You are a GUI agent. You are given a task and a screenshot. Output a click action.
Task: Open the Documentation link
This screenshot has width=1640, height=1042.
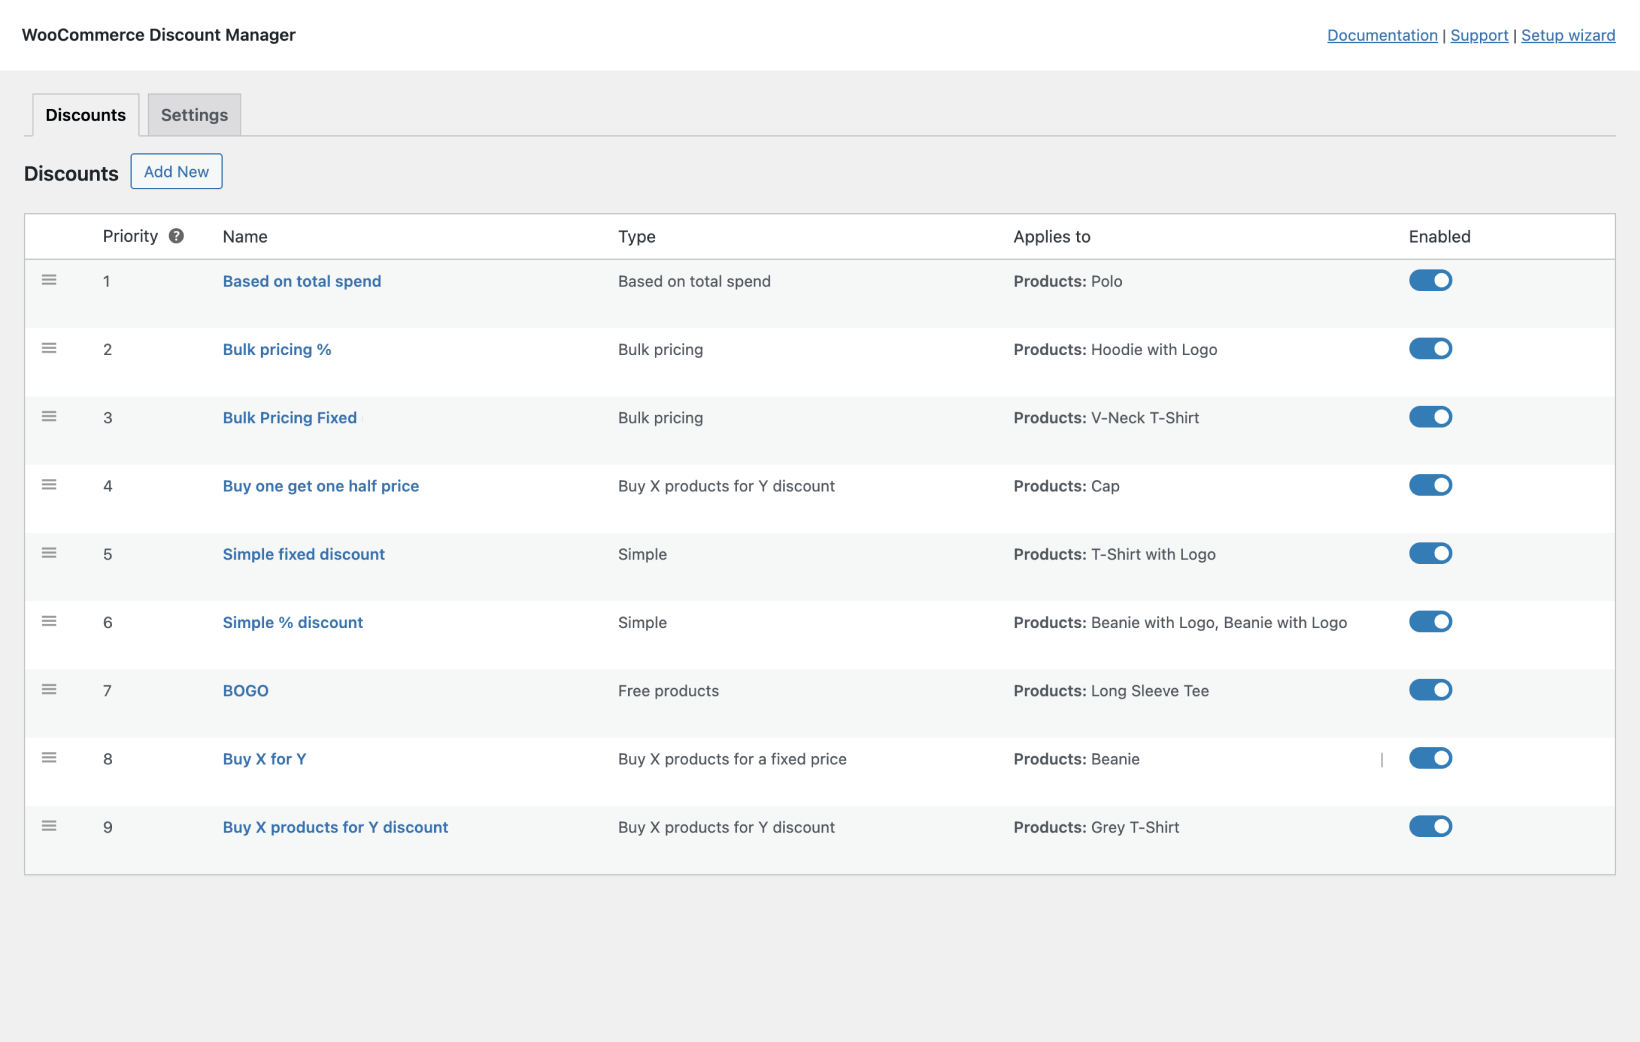1382,35
